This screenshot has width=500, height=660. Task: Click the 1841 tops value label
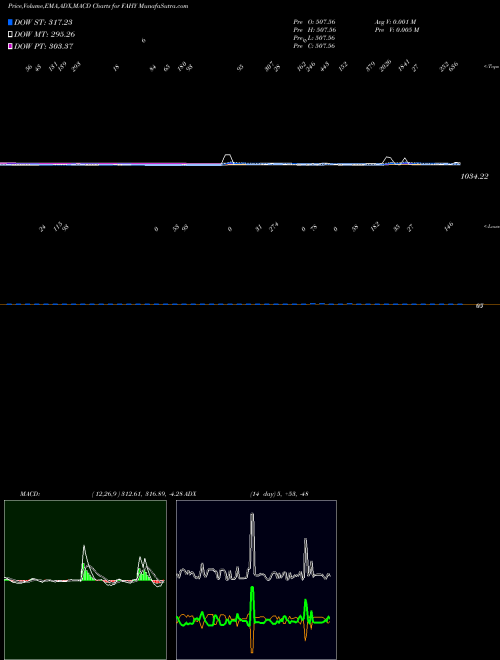[404, 66]
